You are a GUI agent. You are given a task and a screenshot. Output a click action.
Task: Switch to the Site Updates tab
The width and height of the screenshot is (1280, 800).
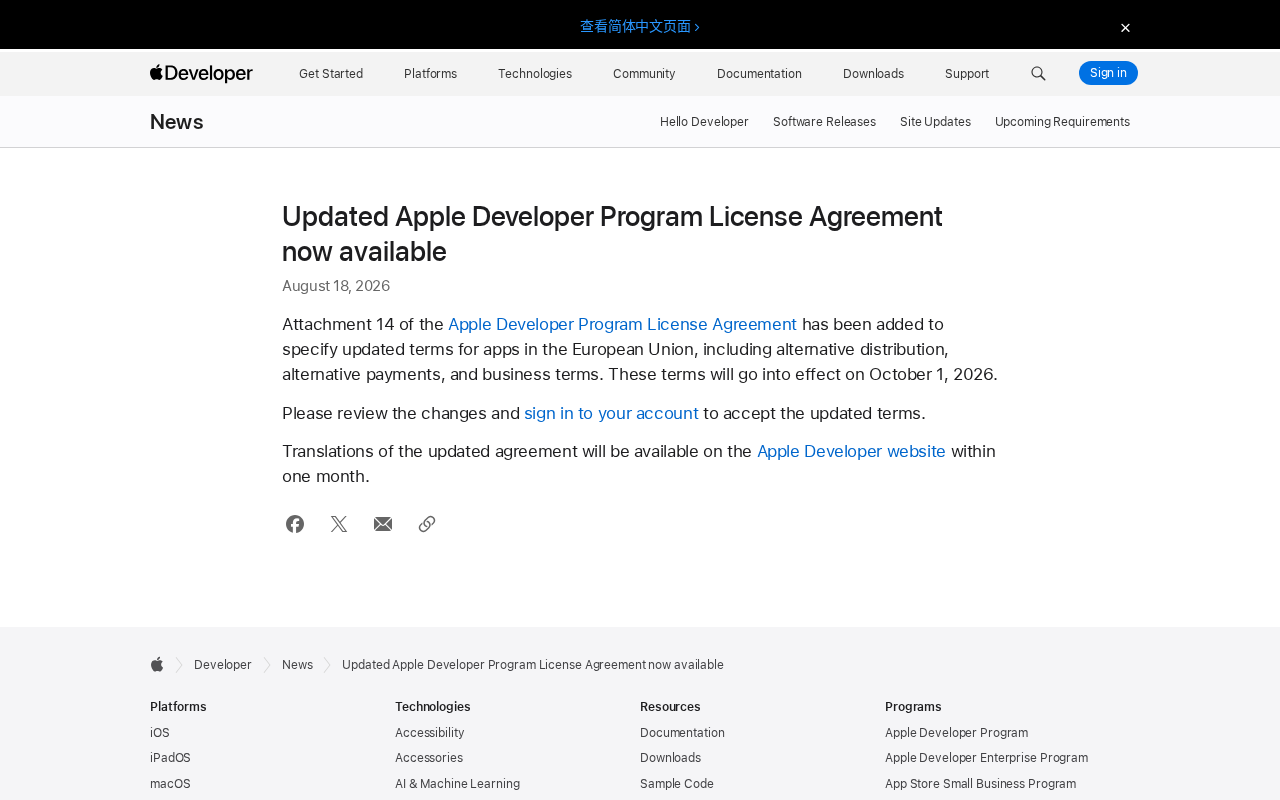click(935, 122)
